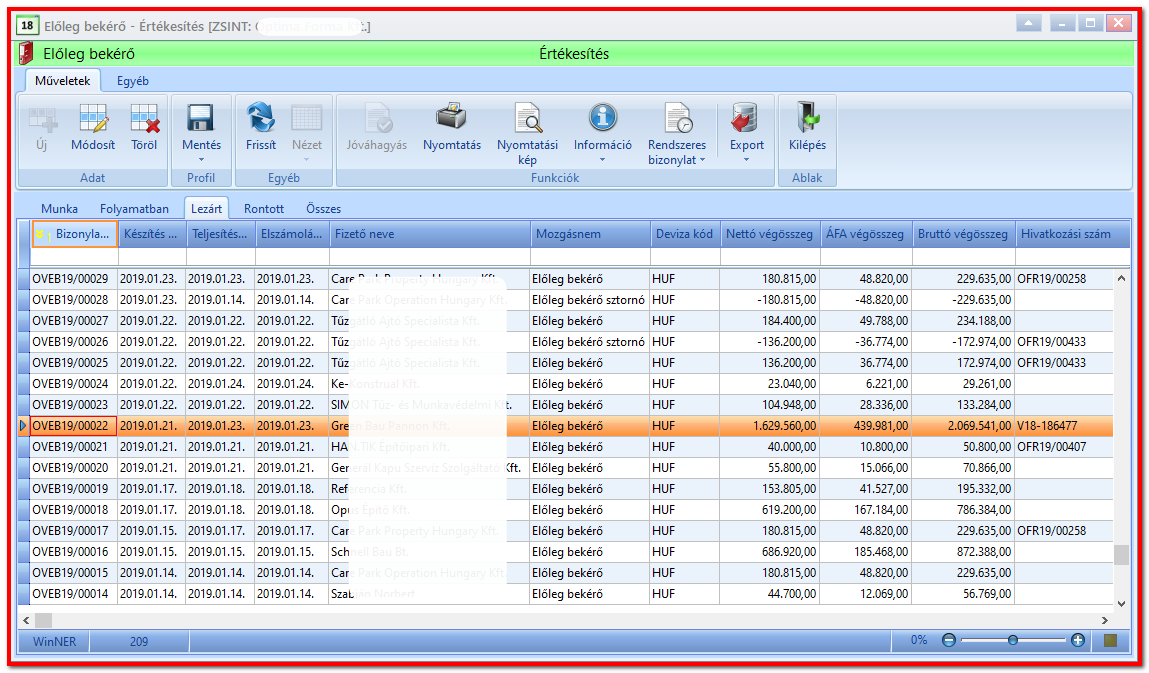The image size is (1149, 673).
Task: Select the Rontott tab
Action: point(264,209)
